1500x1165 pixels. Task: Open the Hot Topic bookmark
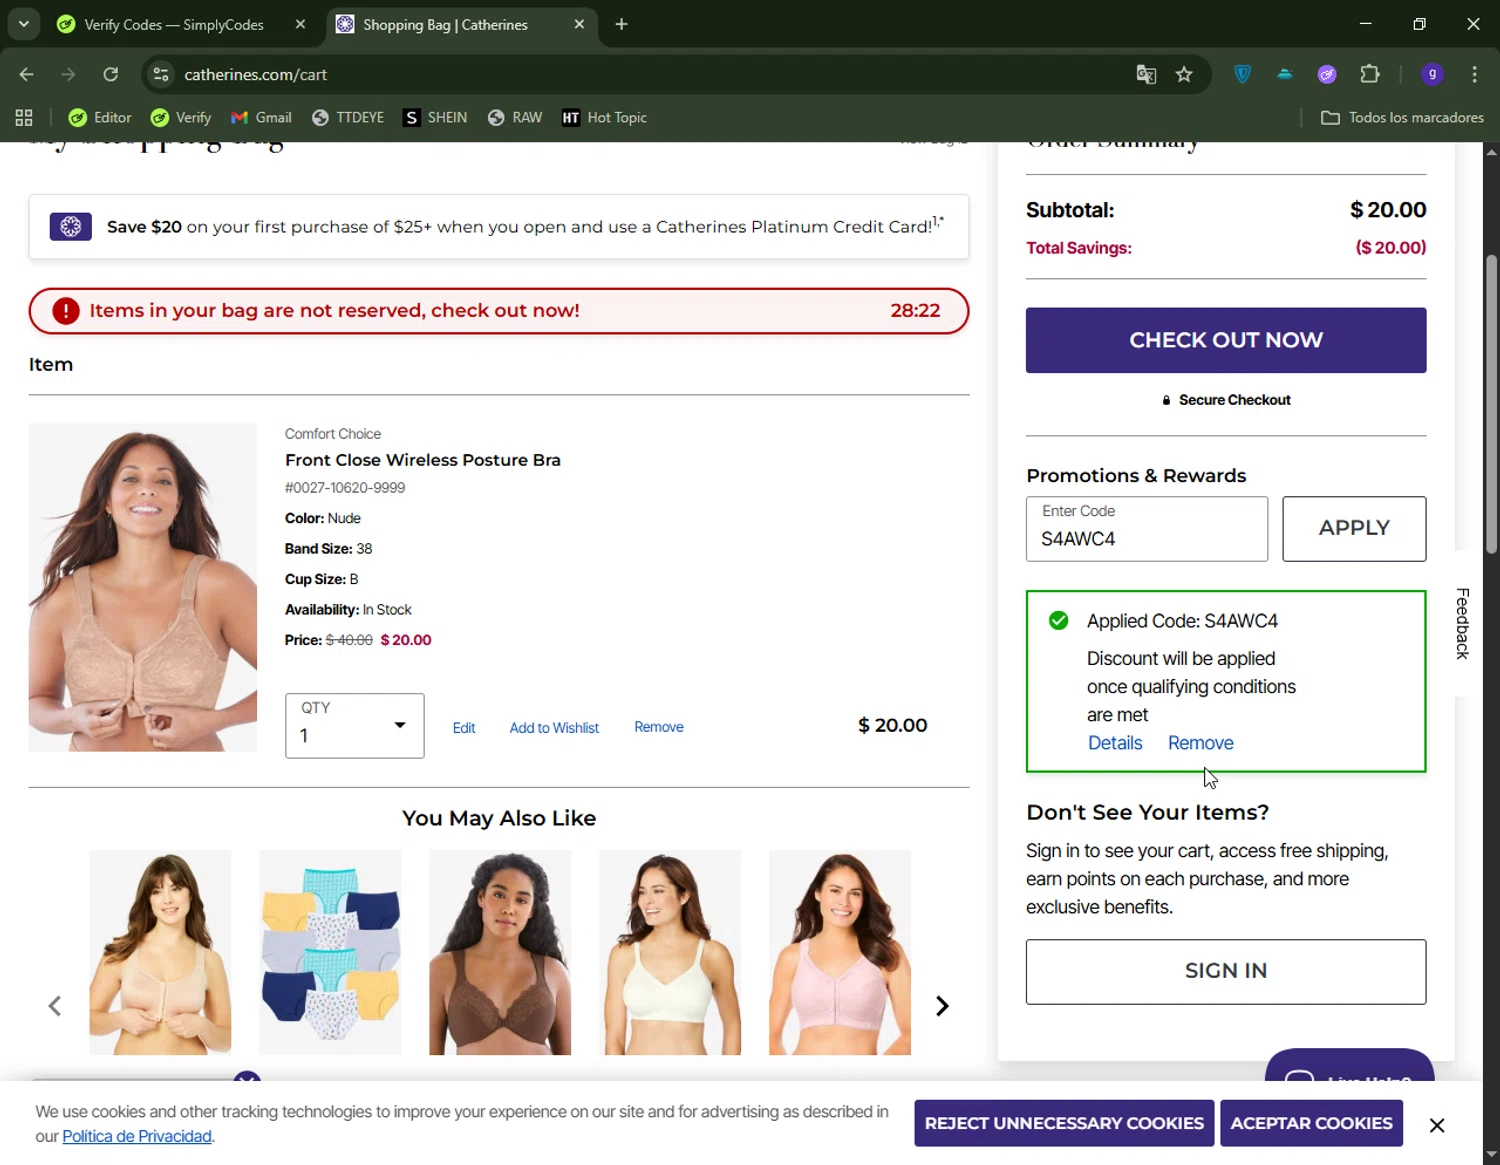[x=604, y=118]
